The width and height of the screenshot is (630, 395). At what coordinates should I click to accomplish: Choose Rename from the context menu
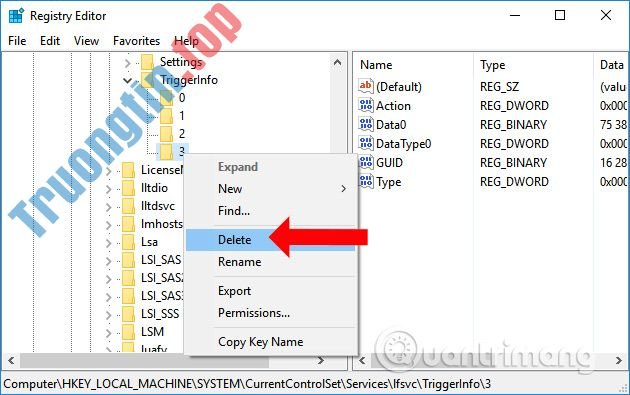click(x=271, y=262)
